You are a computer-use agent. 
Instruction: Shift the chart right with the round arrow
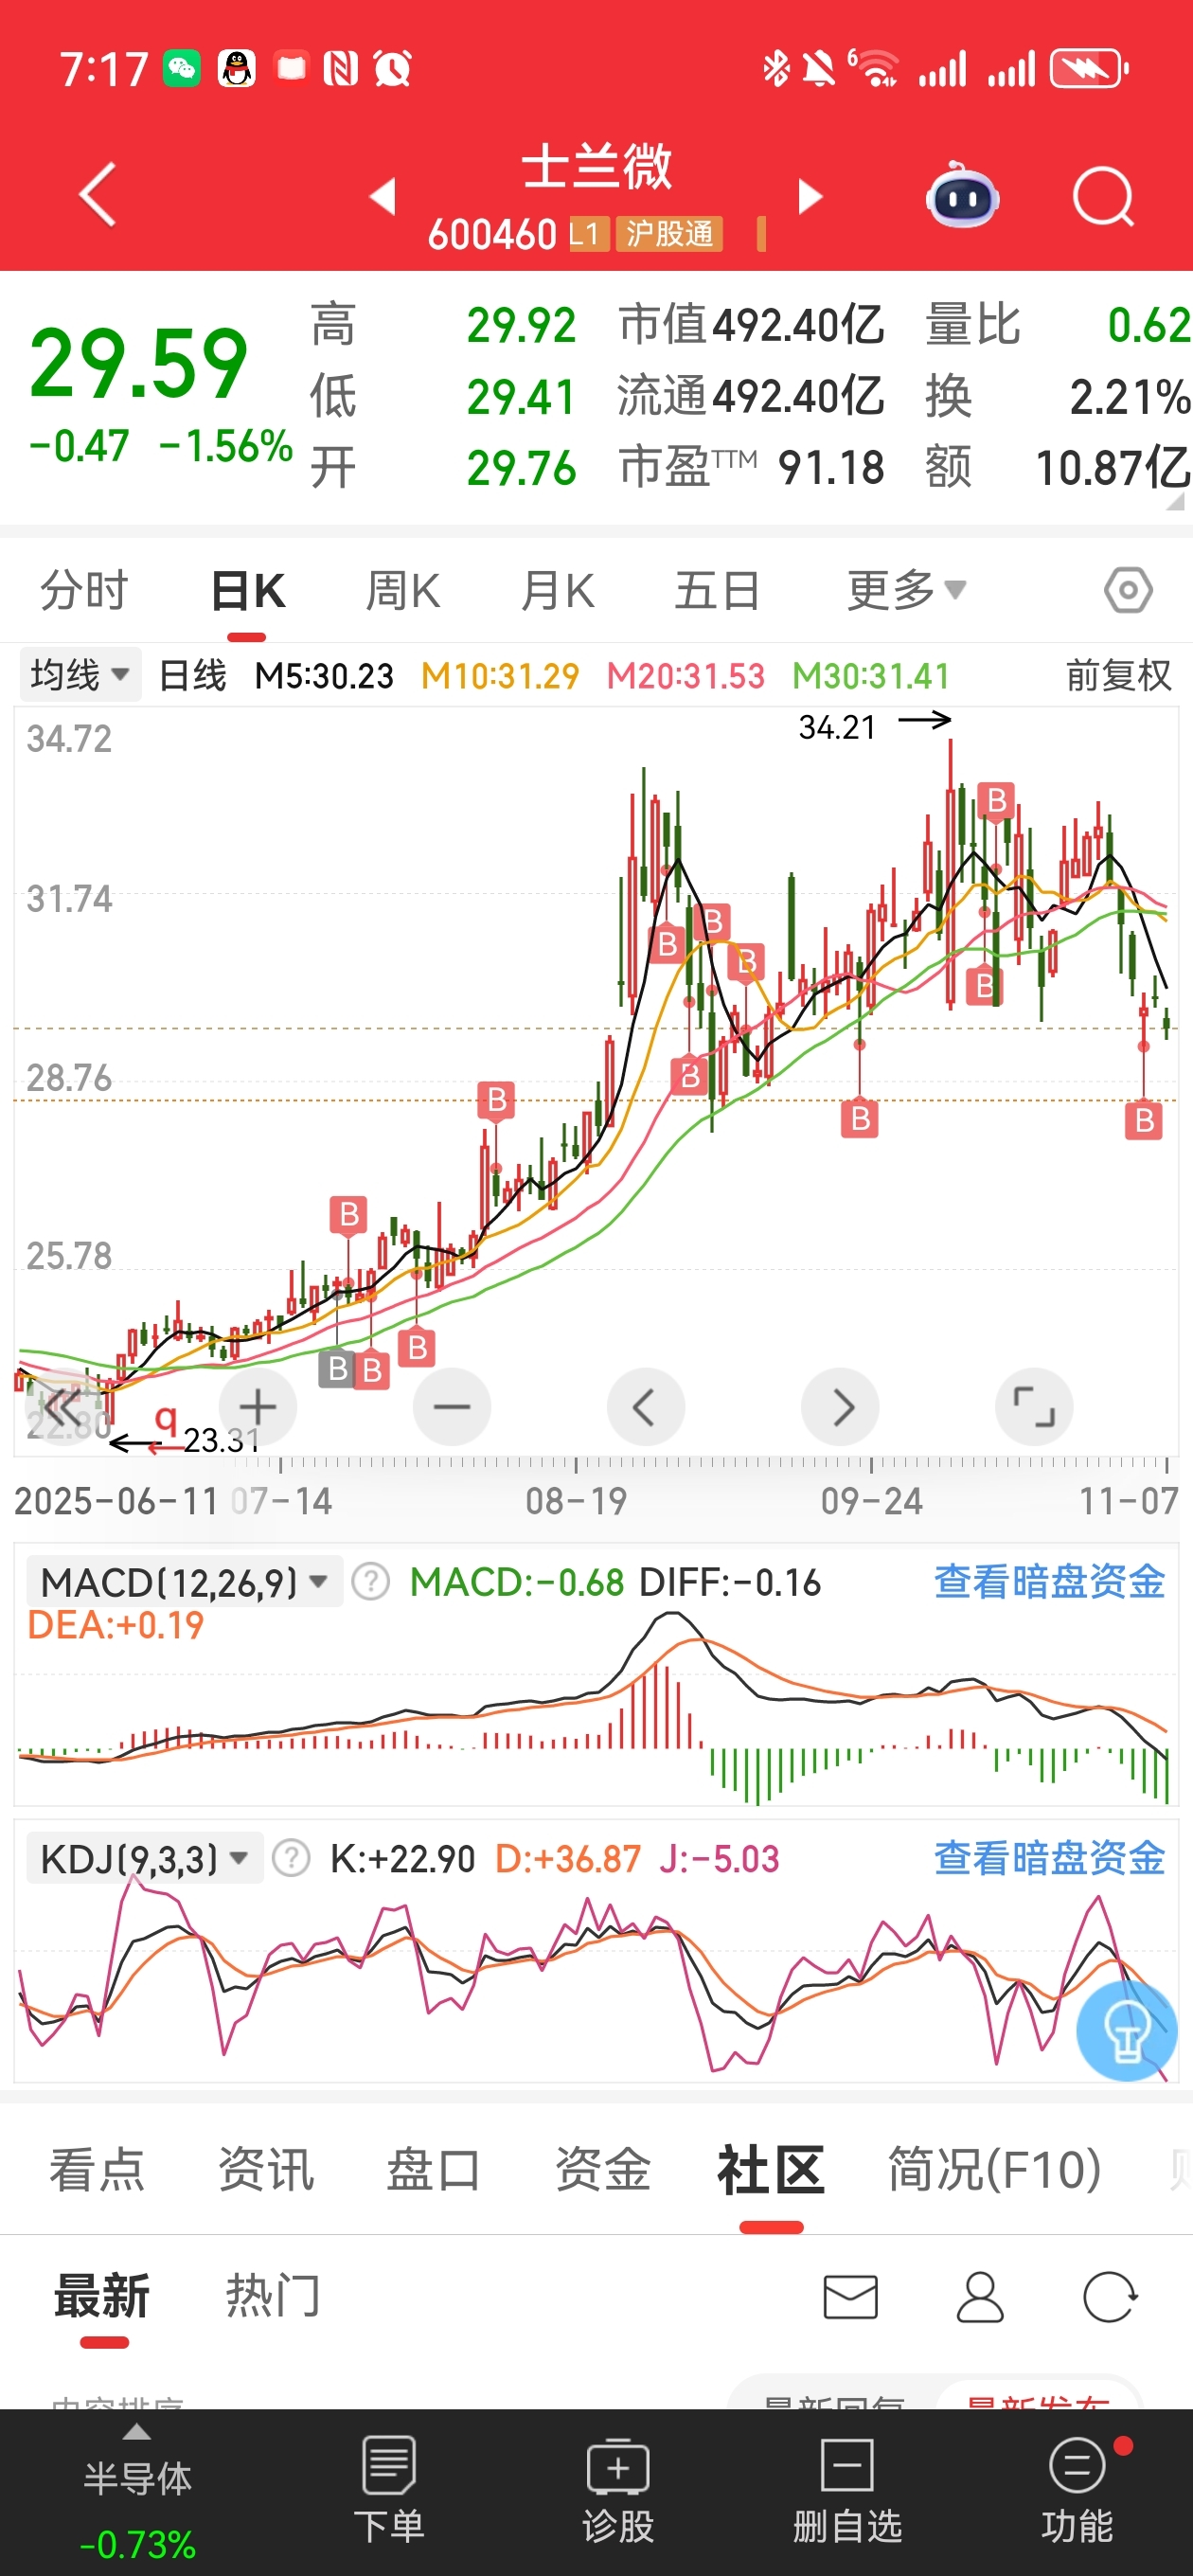pos(840,1406)
